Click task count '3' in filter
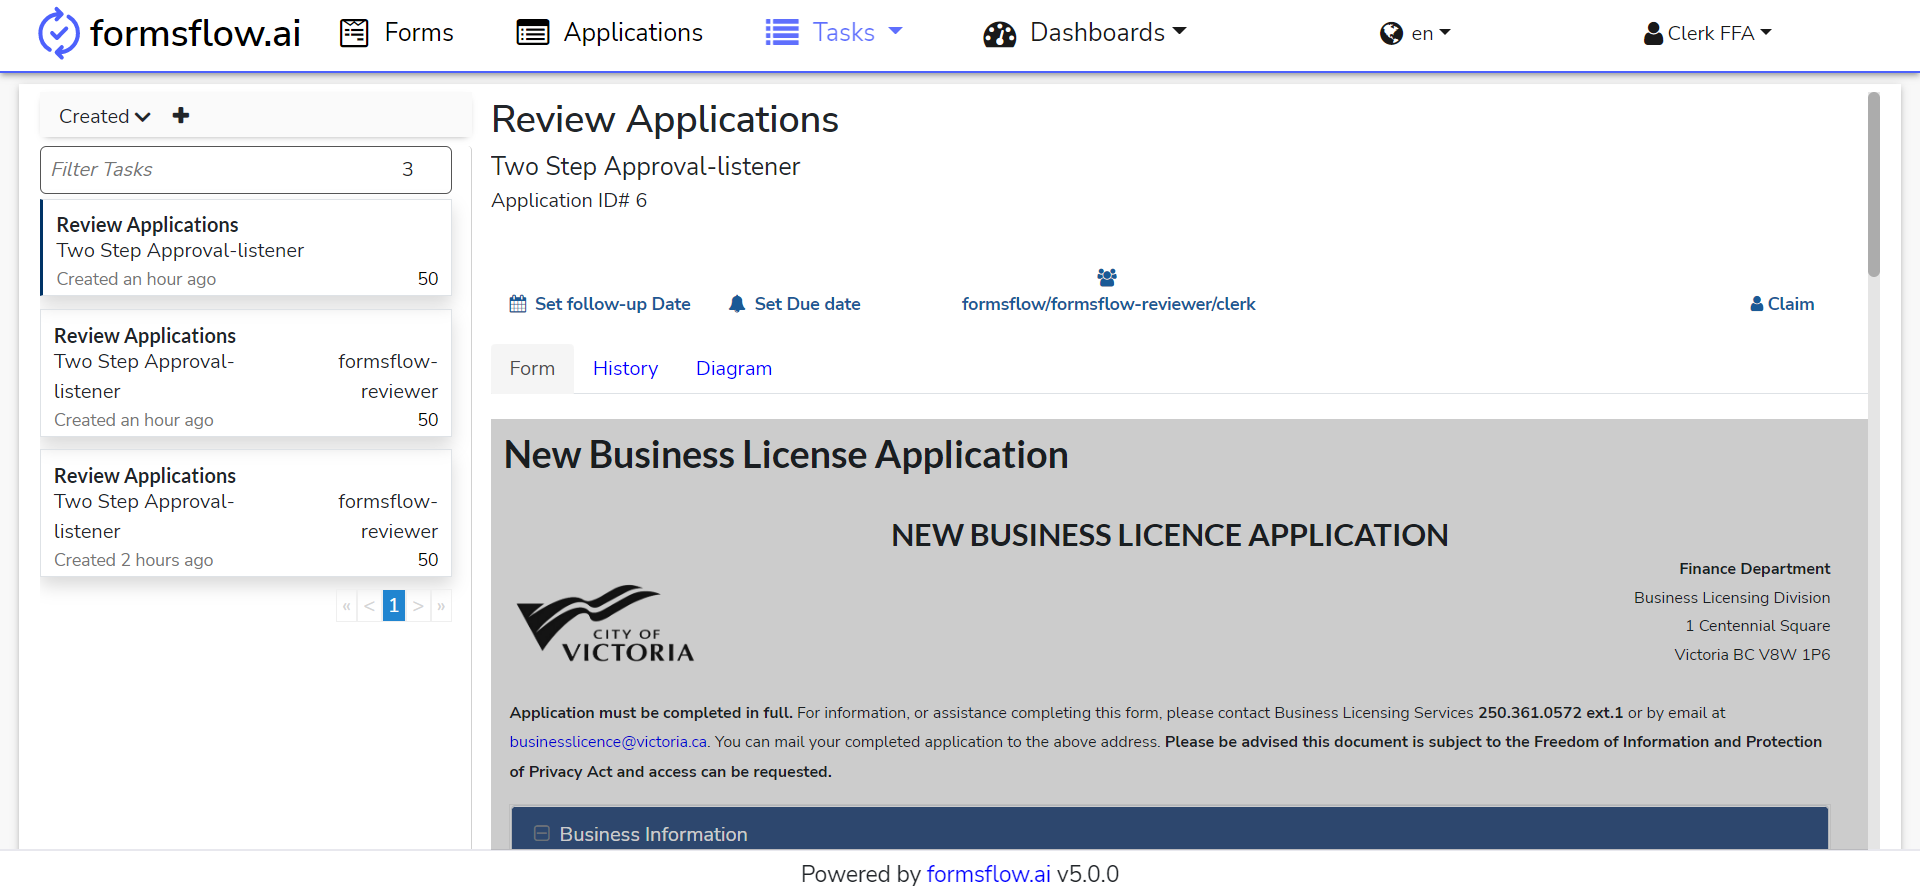This screenshot has height=887, width=1920. (408, 170)
